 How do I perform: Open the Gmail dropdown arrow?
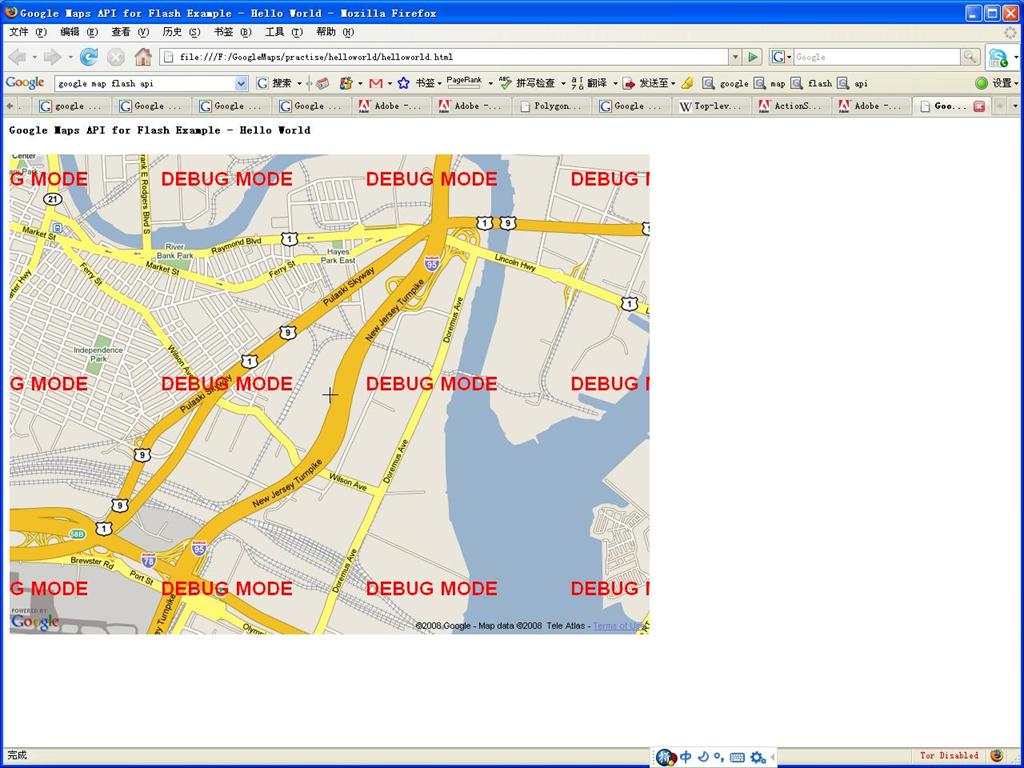click(389, 83)
